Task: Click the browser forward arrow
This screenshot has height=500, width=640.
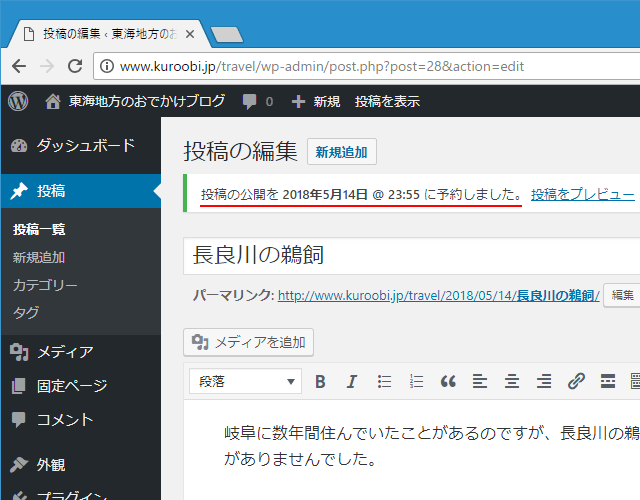Action: 47,66
